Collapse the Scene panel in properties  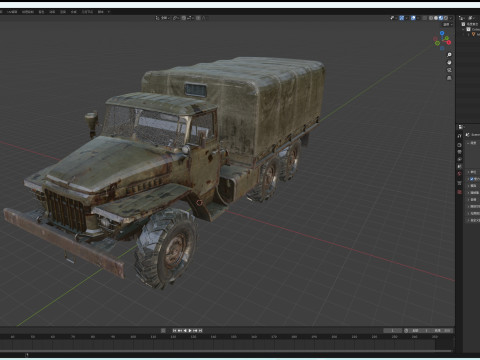(x=468, y=143)
